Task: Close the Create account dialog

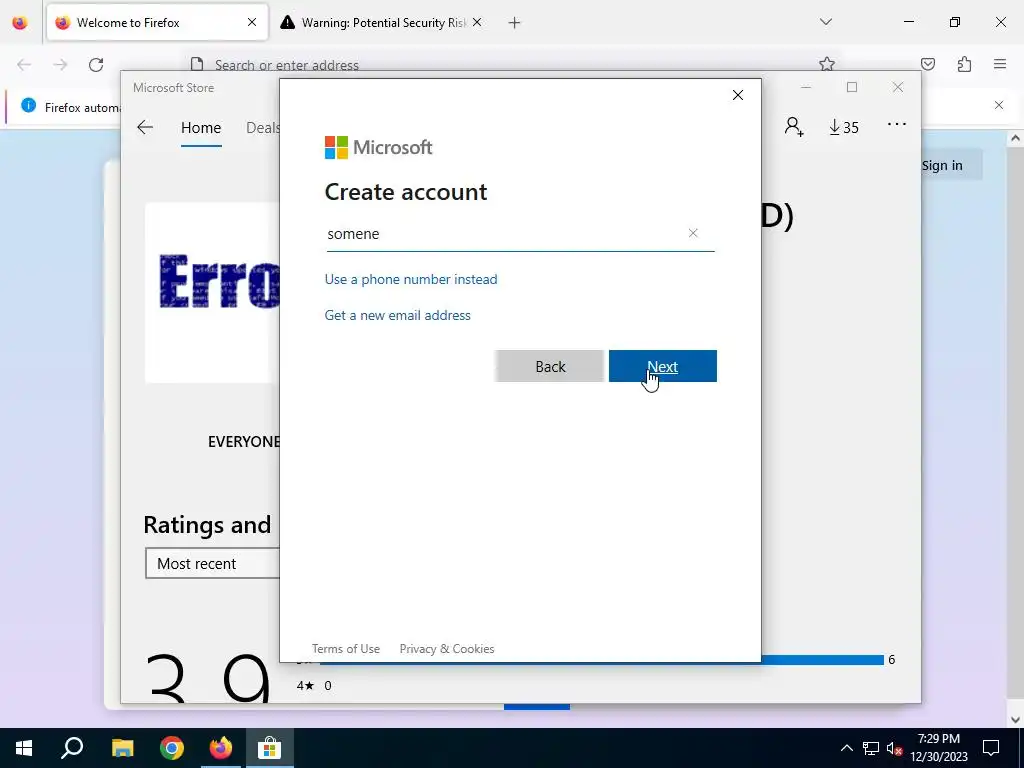Action: tap(737, 95)
